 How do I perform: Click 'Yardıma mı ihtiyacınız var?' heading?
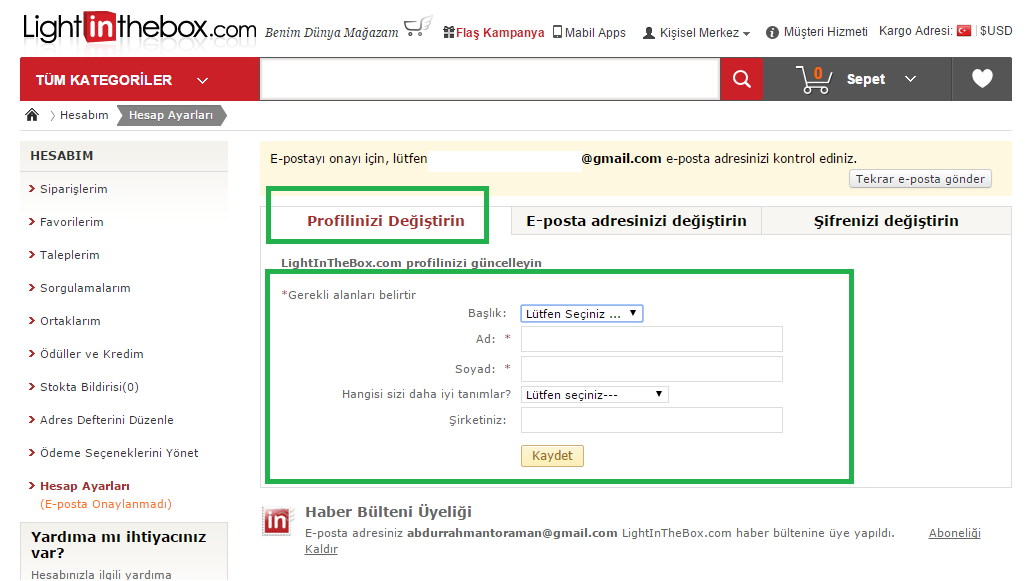point(119,544)
